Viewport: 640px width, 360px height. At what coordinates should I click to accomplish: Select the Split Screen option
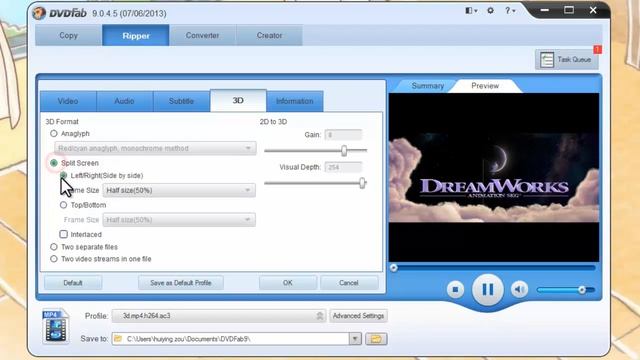coord(53,163)
